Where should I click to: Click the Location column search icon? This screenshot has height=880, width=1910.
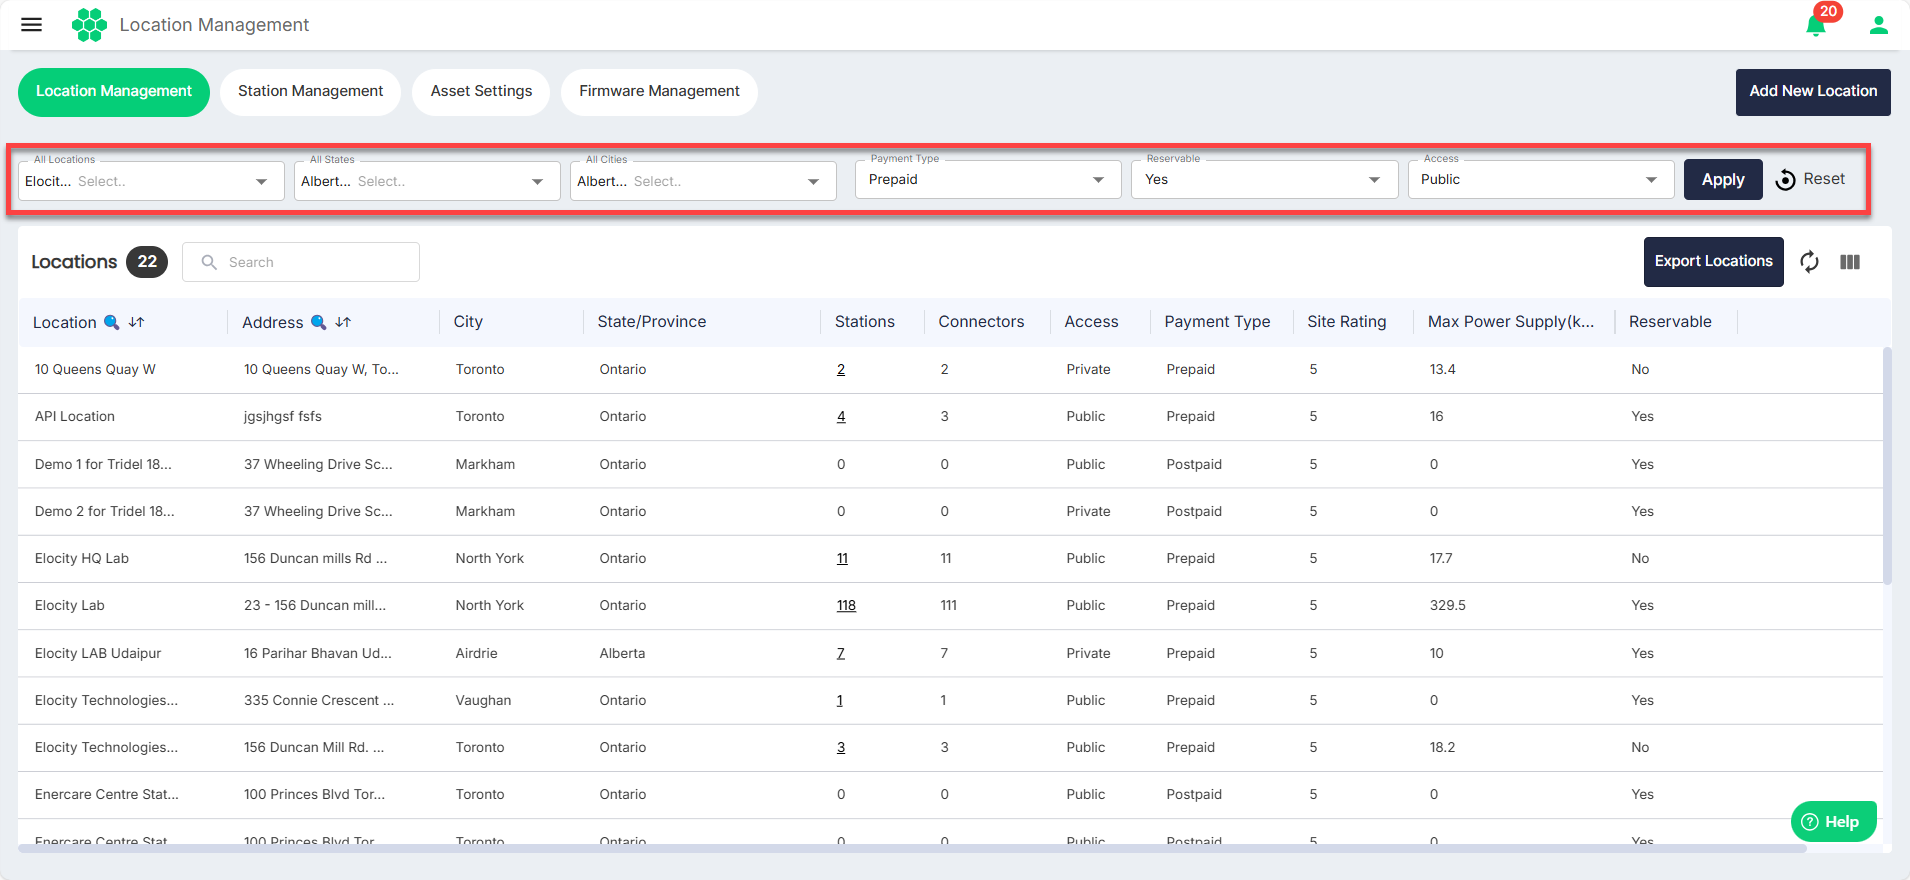(x=112, y=322)
